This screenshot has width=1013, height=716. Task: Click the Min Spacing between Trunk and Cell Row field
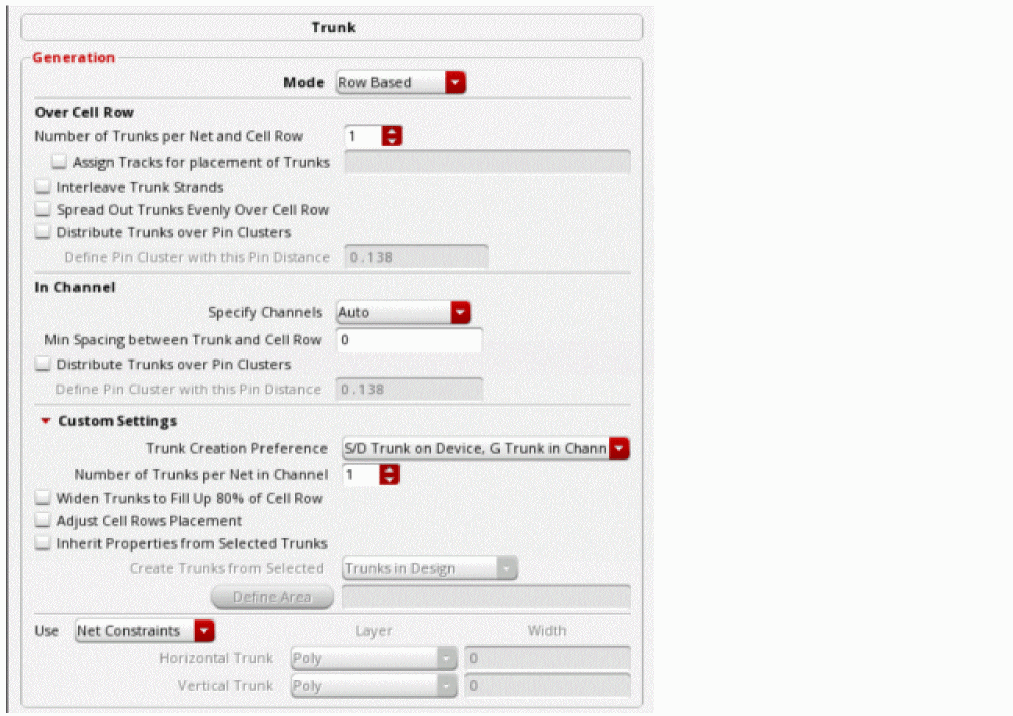point(409,340)
